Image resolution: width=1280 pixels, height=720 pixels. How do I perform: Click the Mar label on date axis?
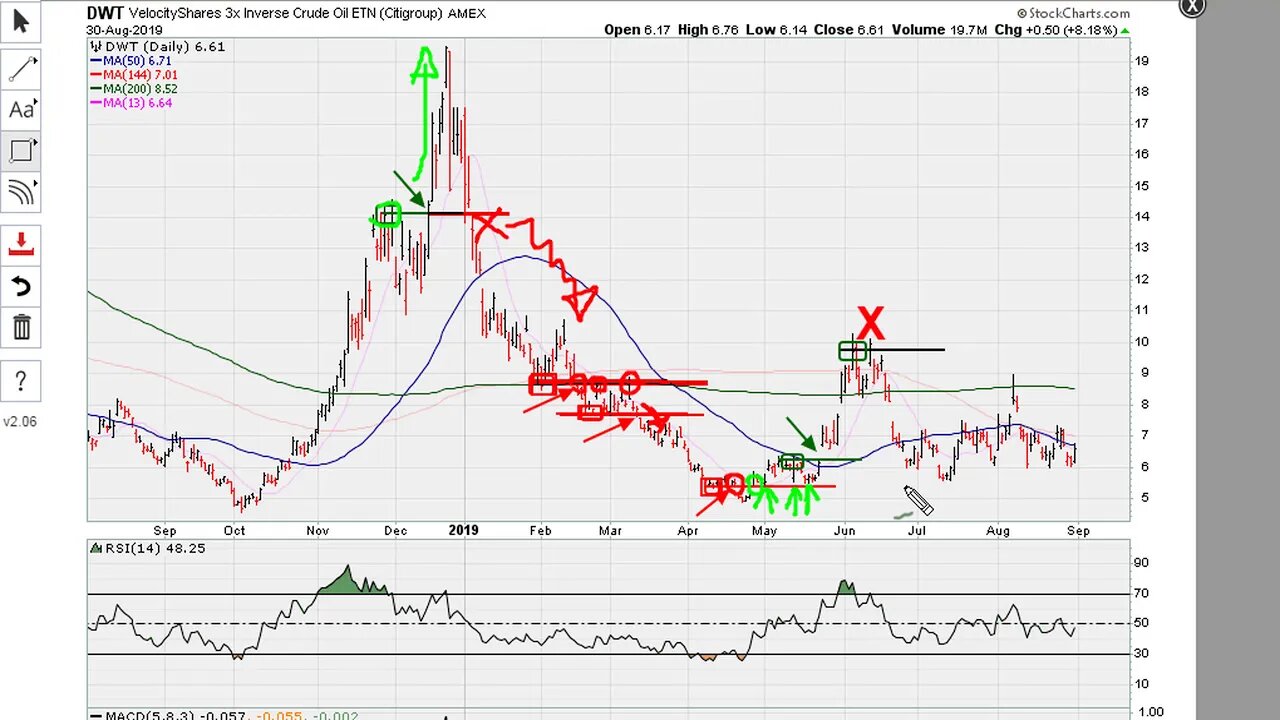[610, 530]
